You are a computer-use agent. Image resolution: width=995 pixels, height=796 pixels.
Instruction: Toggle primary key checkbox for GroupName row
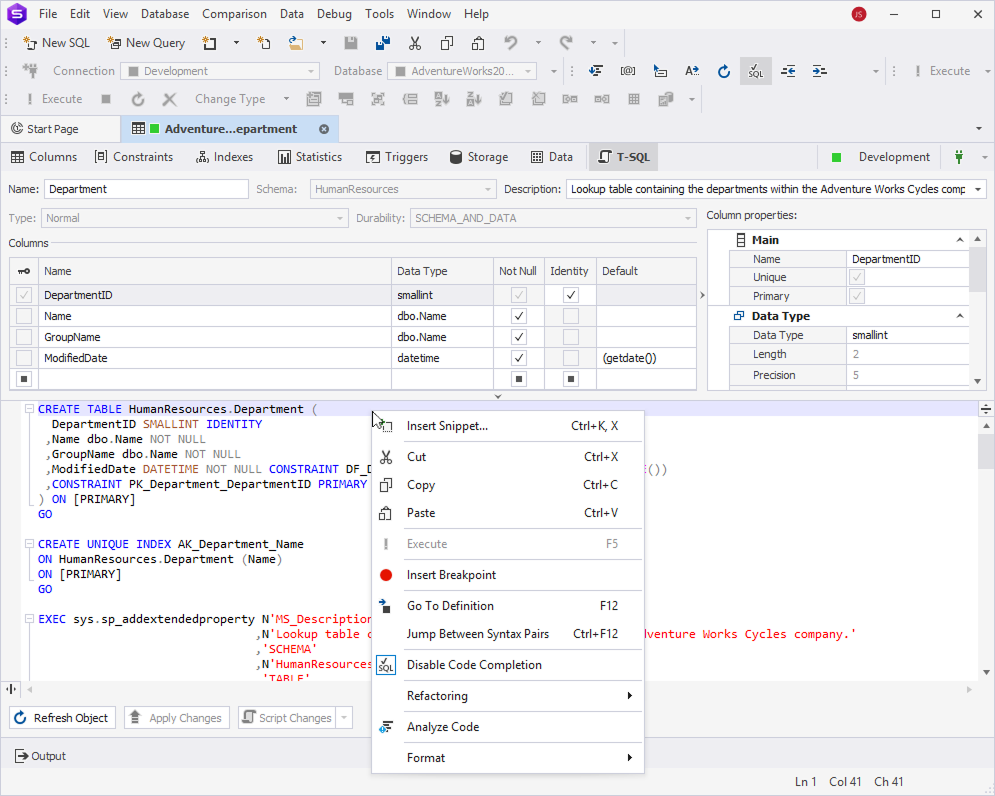pos(23,336)
